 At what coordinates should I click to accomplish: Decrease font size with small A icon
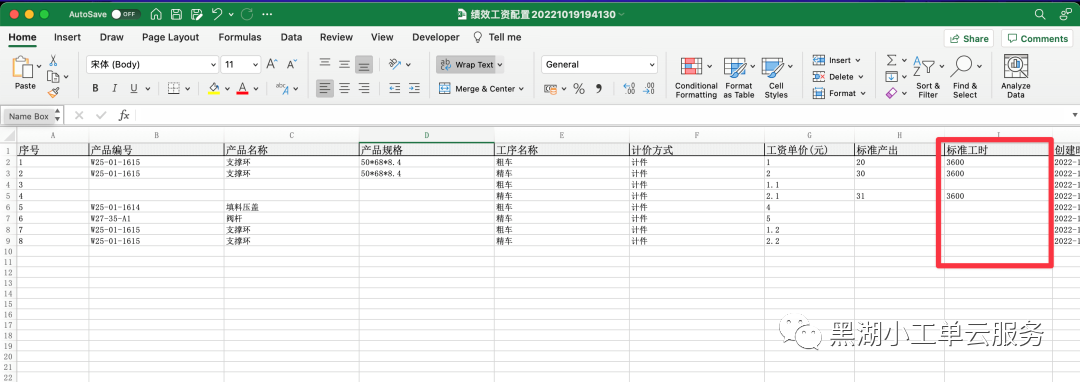(x=291, y=65)
